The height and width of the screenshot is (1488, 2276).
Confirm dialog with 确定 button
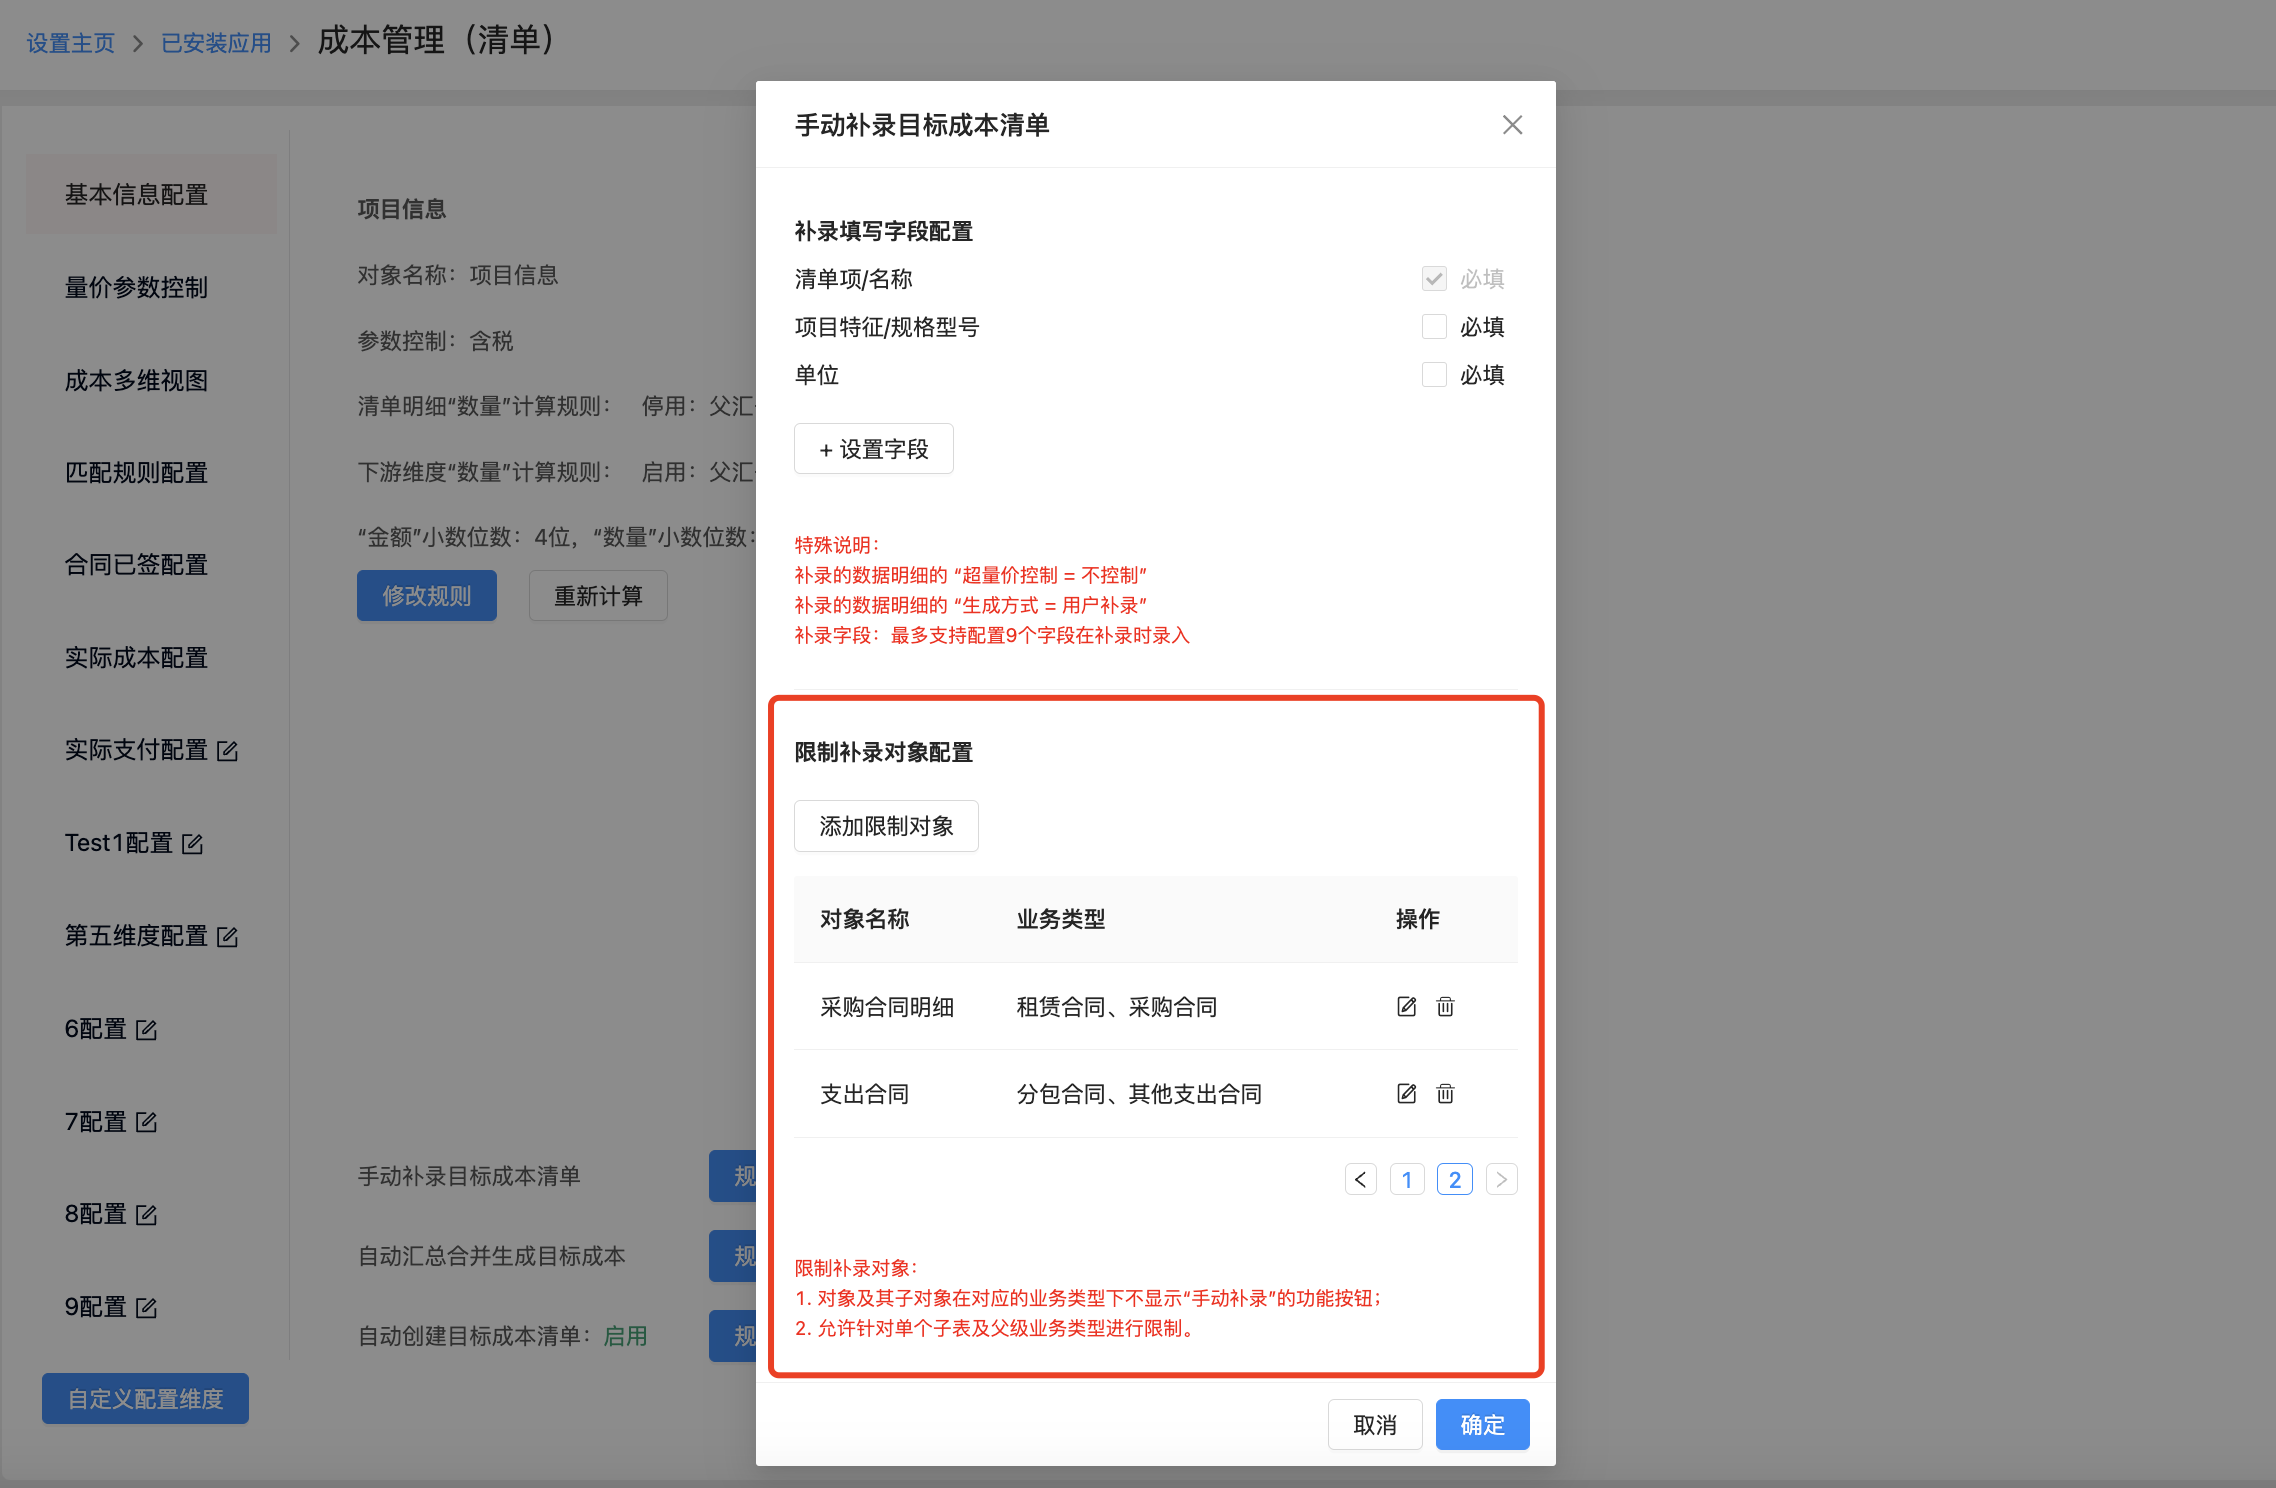[1482, 1425]
